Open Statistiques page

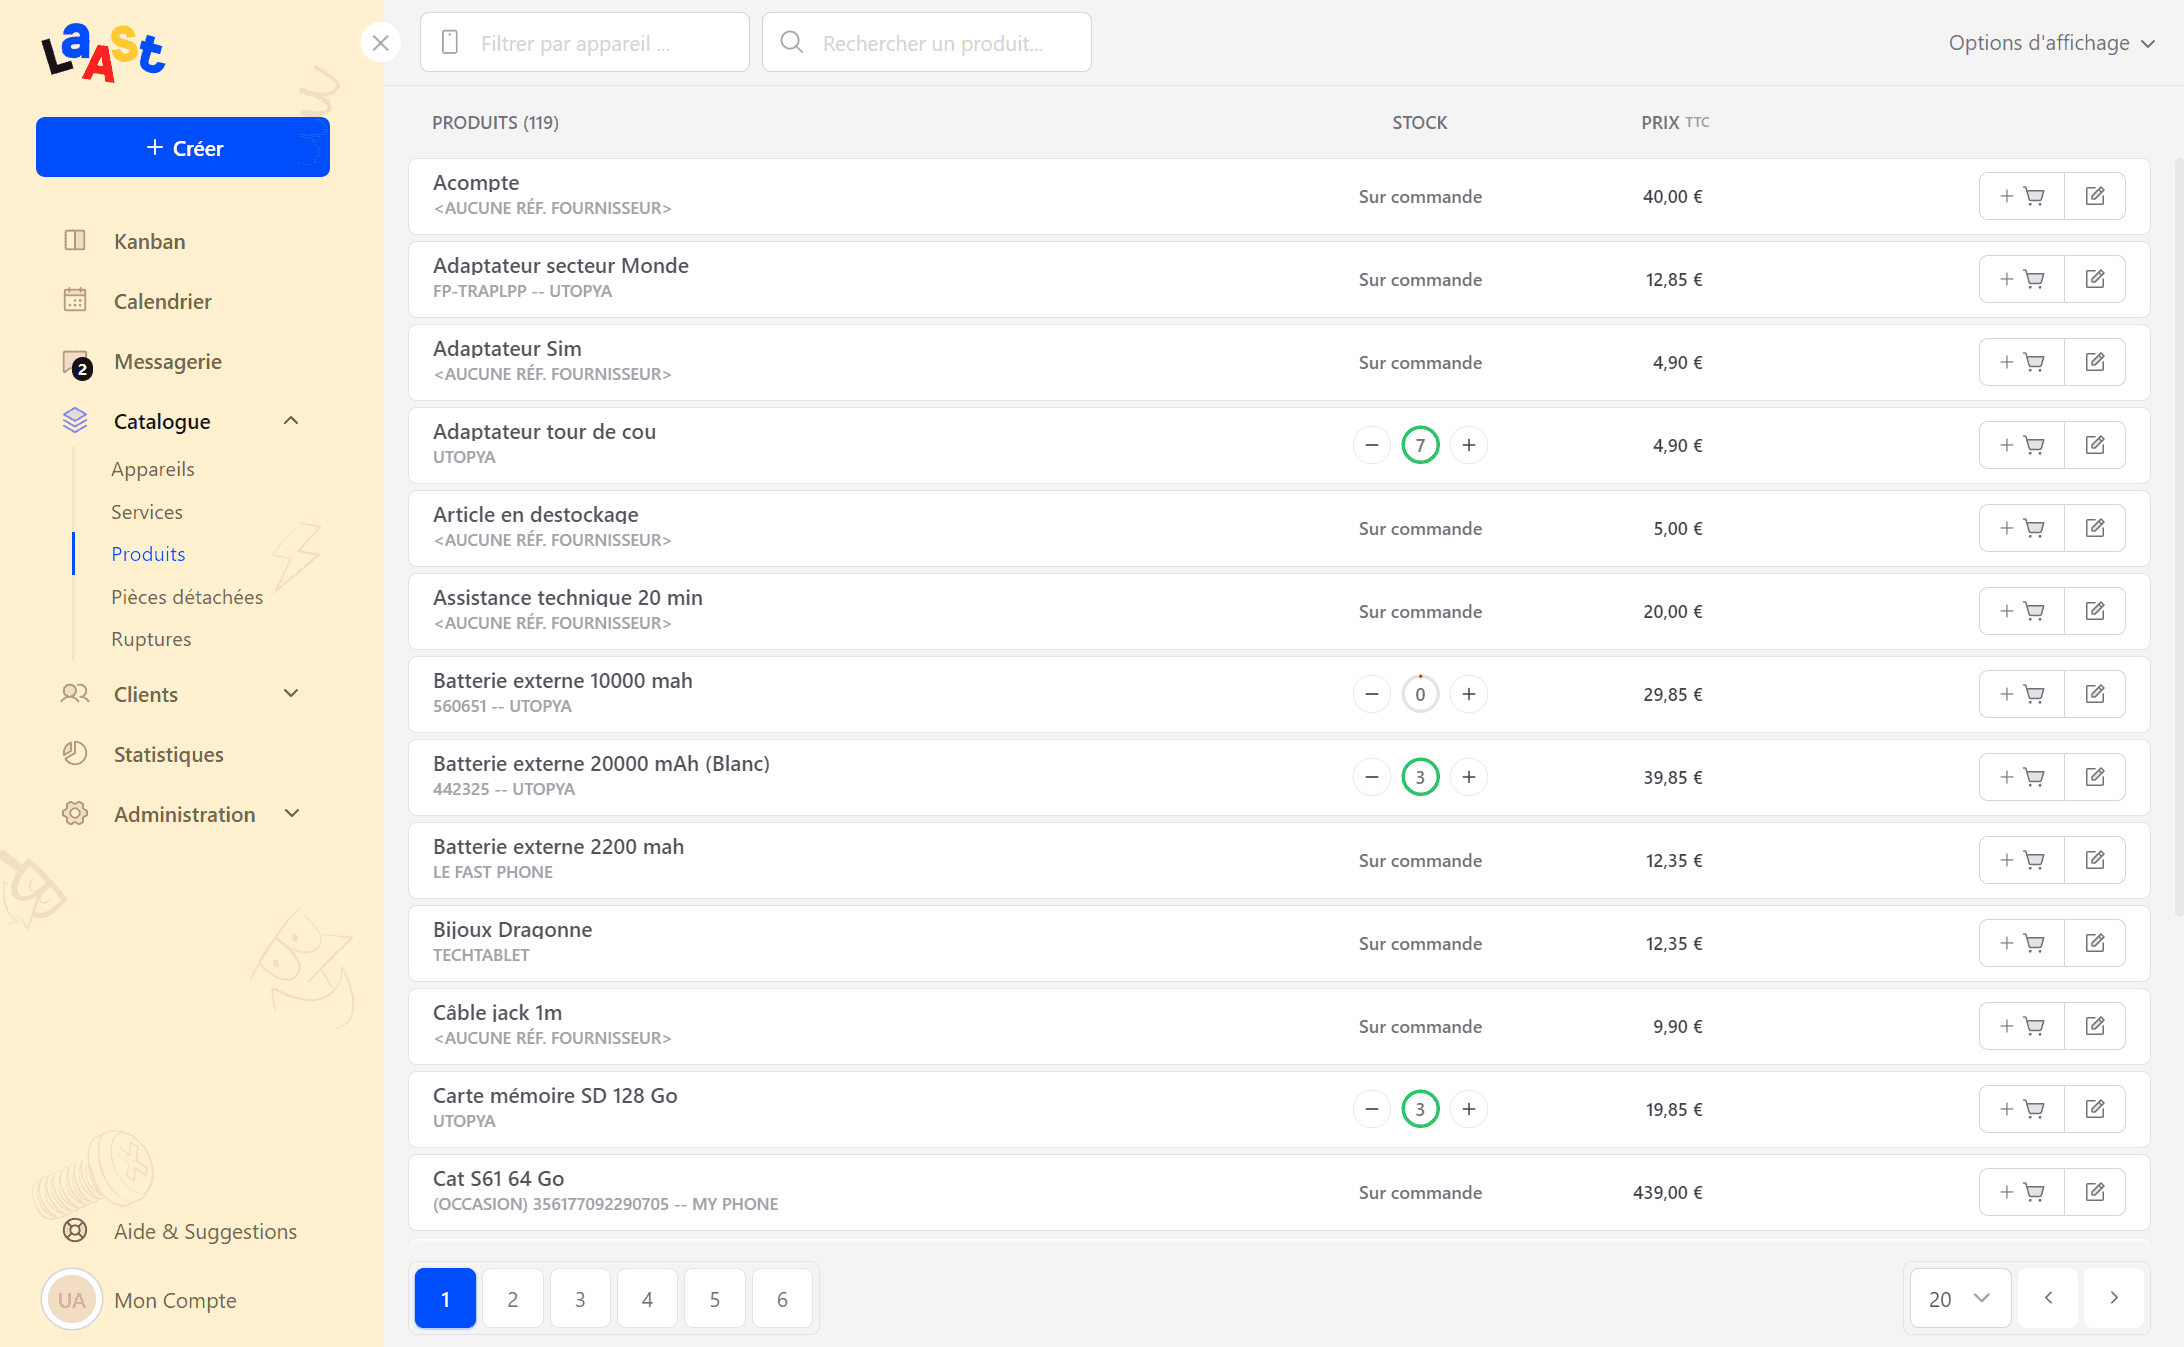(x=168, y=754)
